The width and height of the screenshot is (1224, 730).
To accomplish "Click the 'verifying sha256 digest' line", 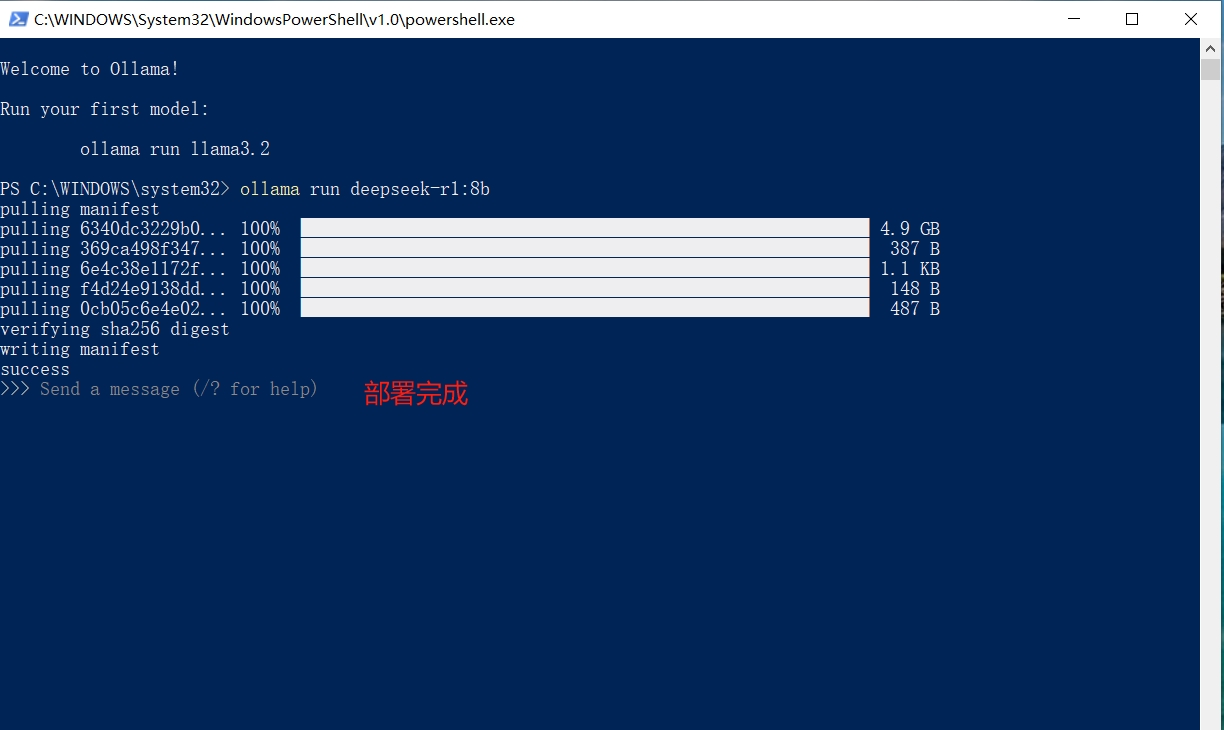I will 115,329.
